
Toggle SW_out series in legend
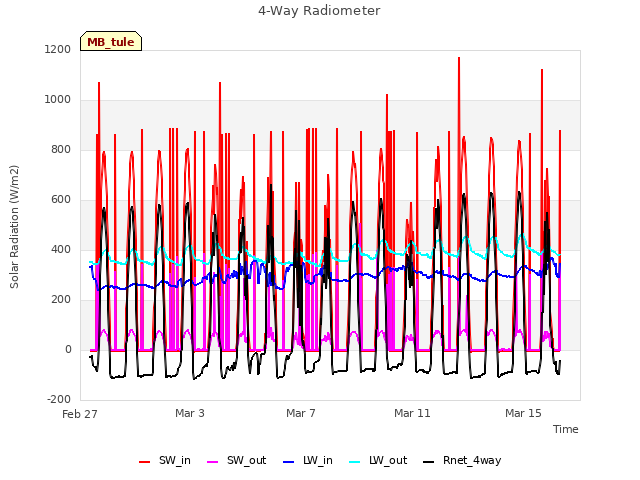[x=237, y=461]
